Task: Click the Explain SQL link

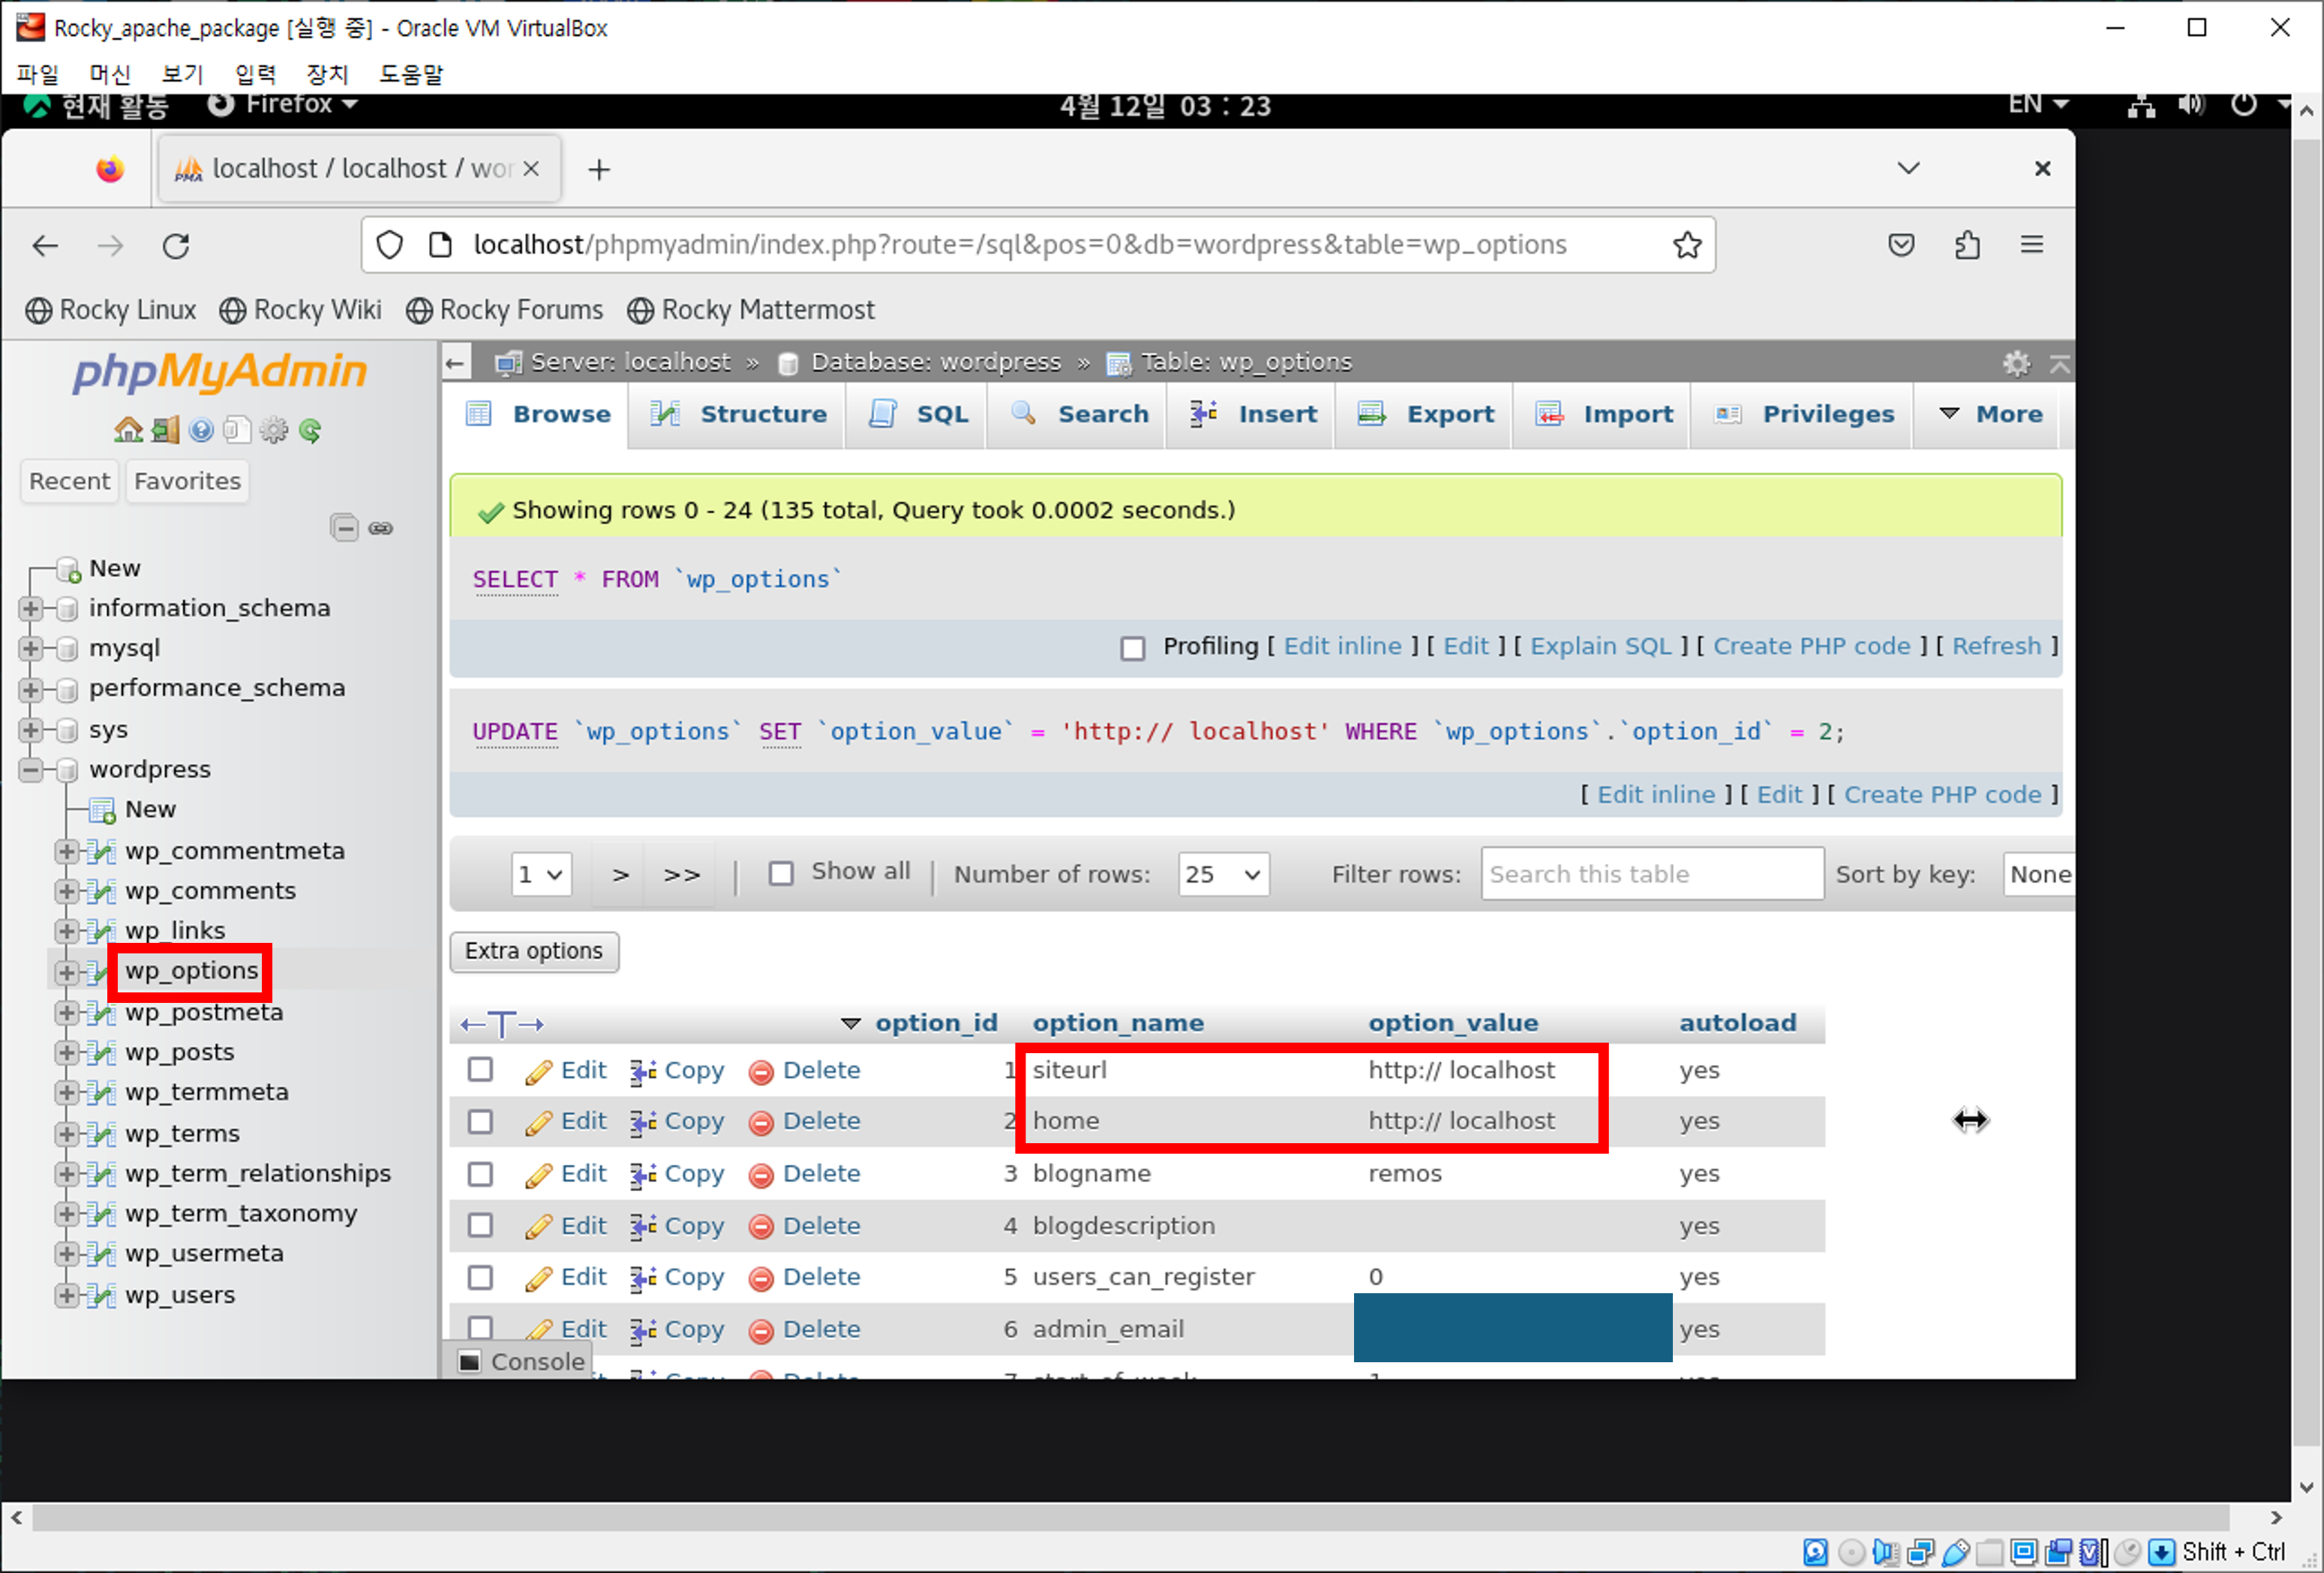Action: pos(1600,646)
